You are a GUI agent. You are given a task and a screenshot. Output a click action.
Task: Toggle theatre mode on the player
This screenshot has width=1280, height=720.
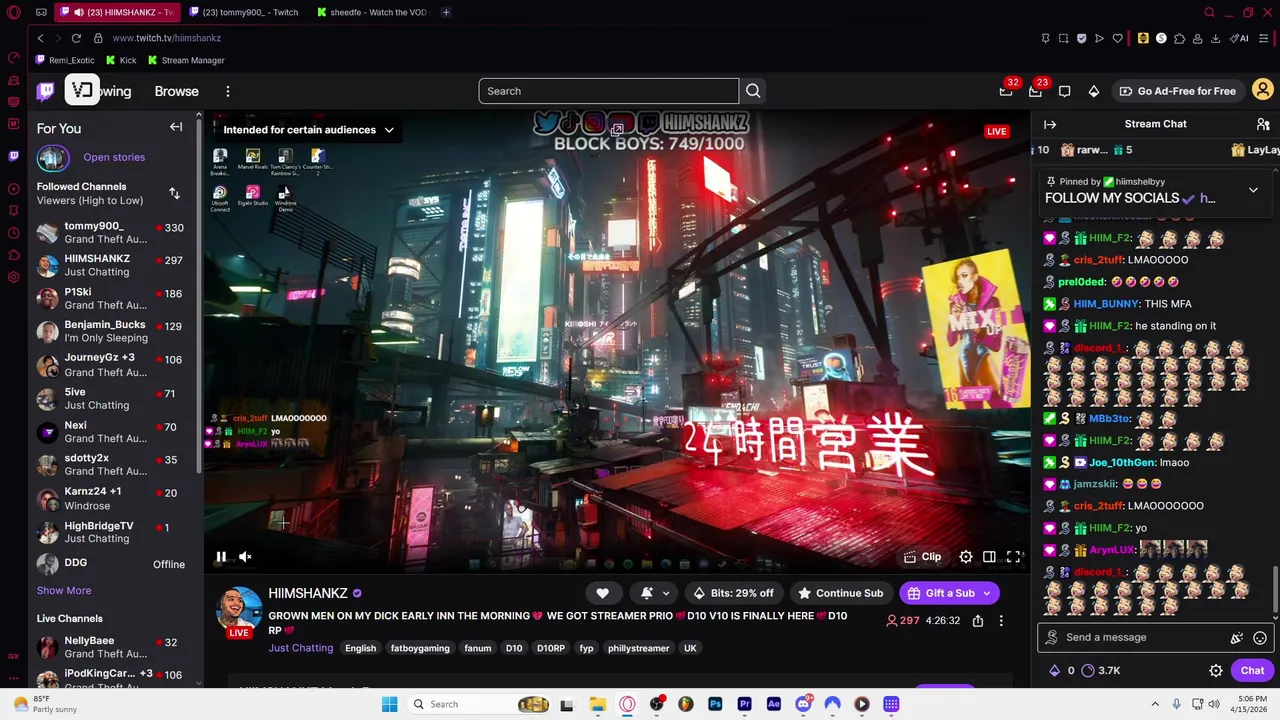[989, 557]
